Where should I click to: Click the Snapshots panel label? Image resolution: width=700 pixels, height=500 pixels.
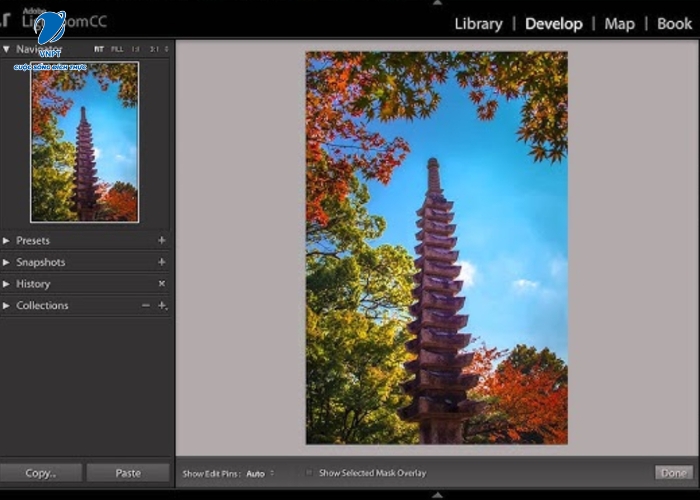(41, 262)
